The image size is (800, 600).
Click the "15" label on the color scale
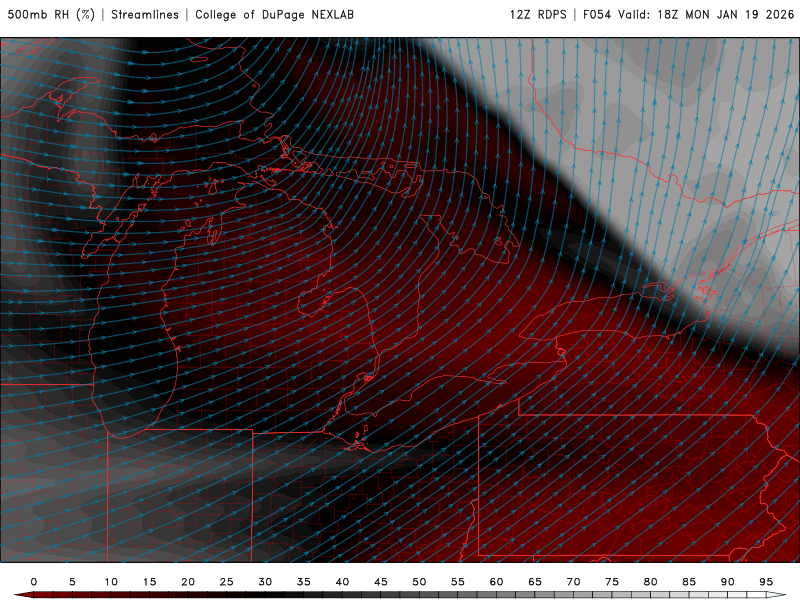(x=149, y=582)
